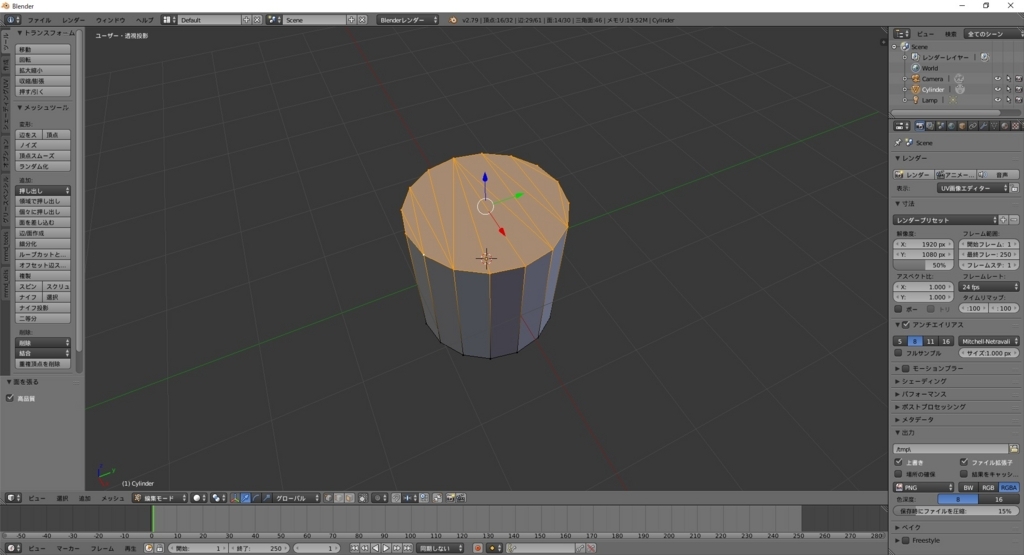Open the Mitchell-Netravali filter dropdown

(989, 341)
